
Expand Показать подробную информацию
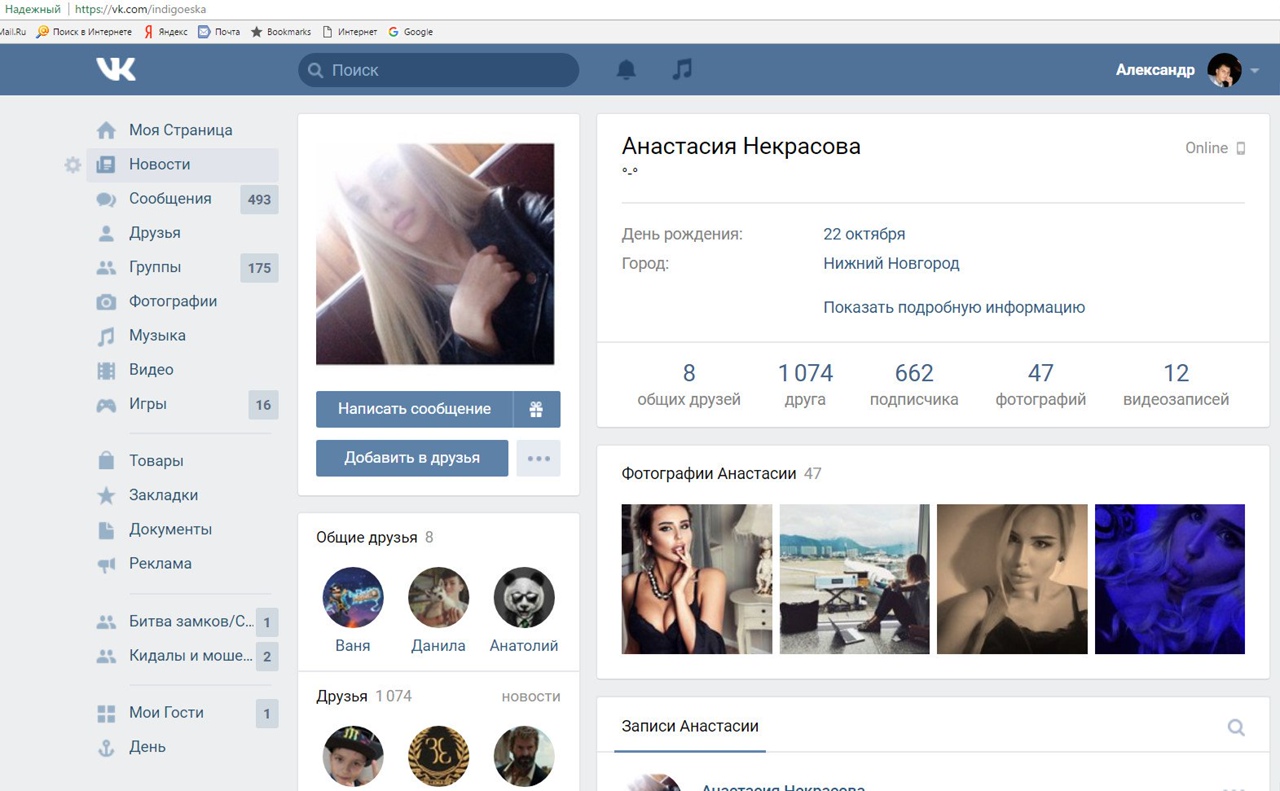[x=953, y=308]
